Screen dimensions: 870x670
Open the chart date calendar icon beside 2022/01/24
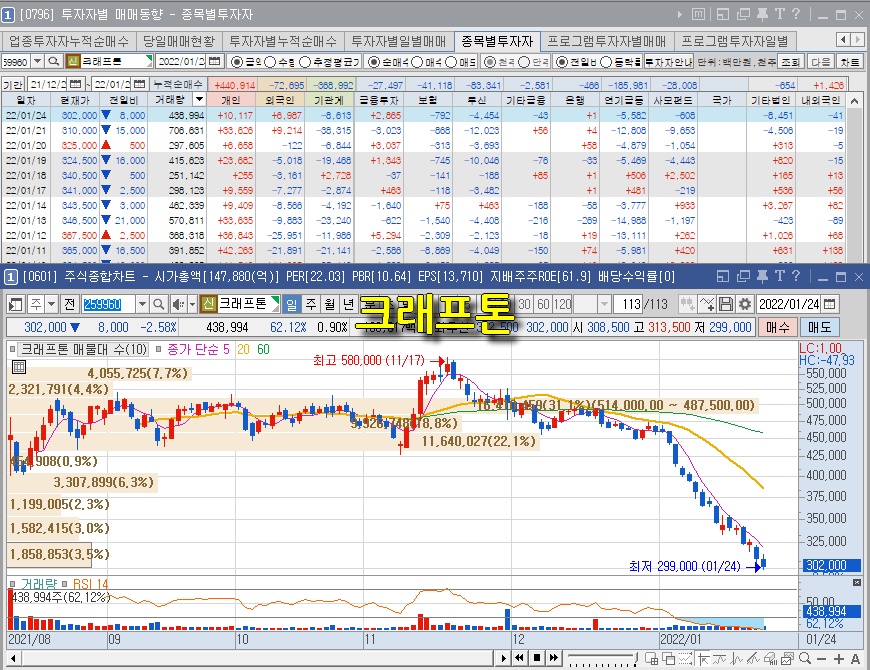tap(829, 304)
